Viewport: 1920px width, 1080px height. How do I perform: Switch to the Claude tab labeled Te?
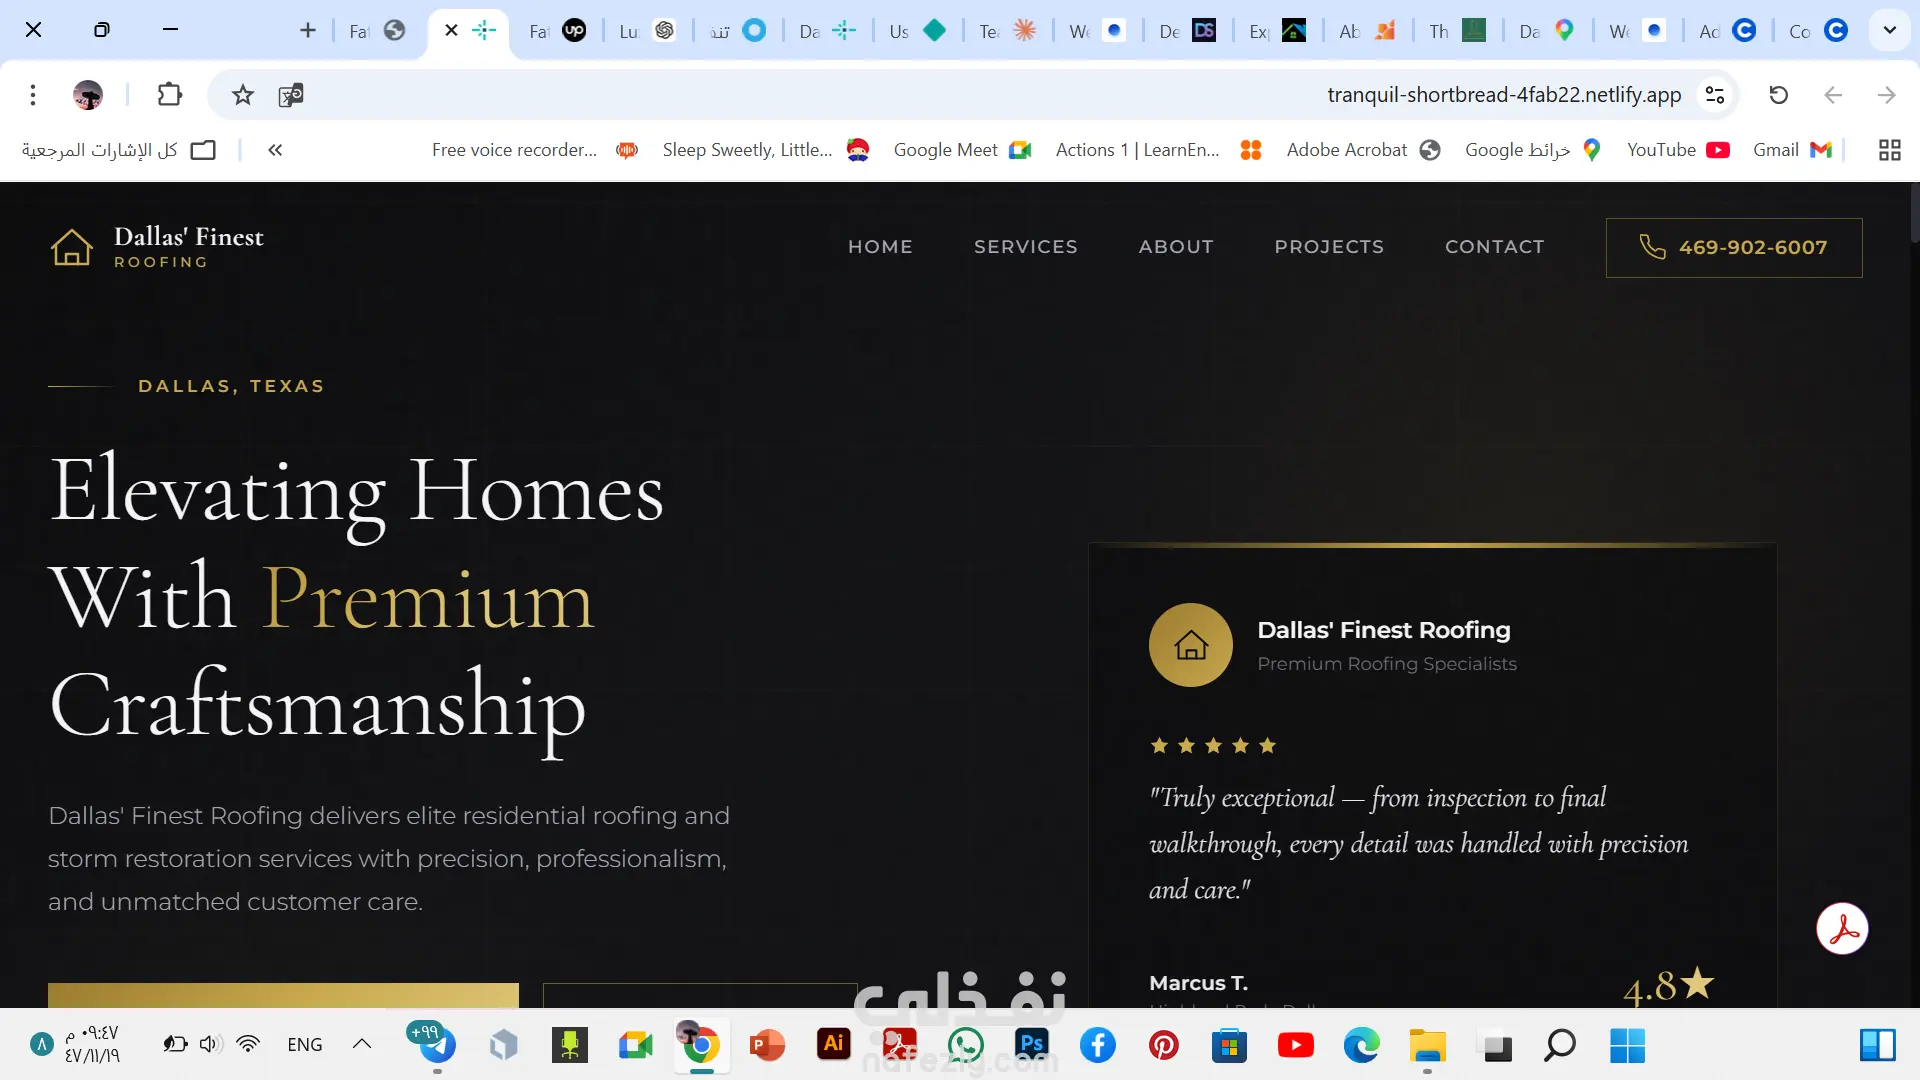pyautogui.click(x=1006, y=31)
